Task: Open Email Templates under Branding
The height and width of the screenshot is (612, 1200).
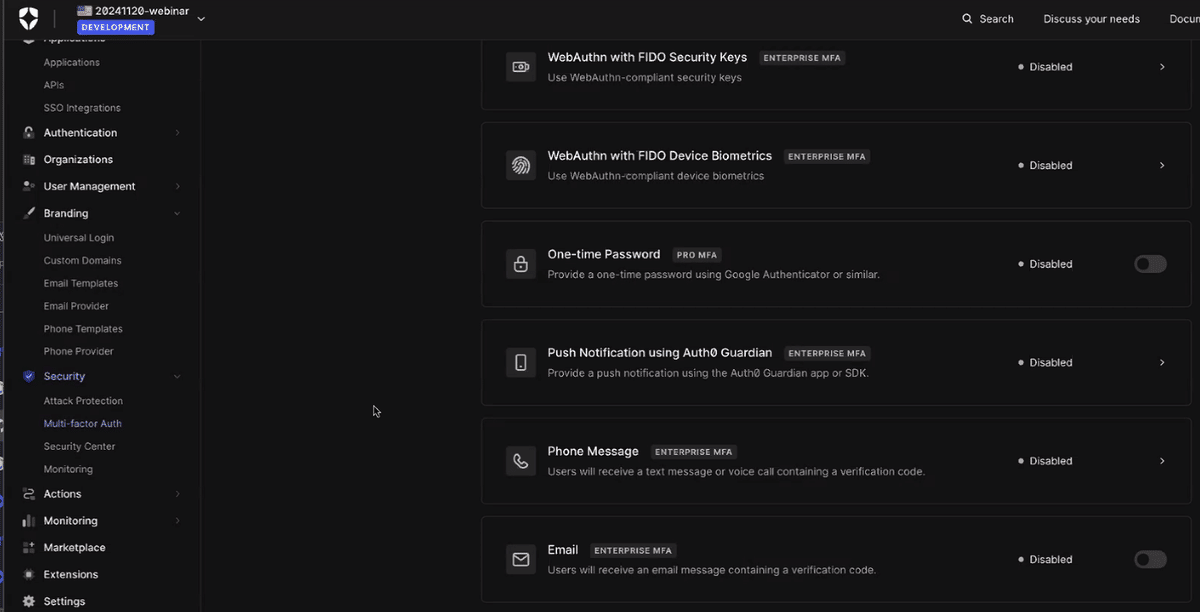Action: (81, 284)
